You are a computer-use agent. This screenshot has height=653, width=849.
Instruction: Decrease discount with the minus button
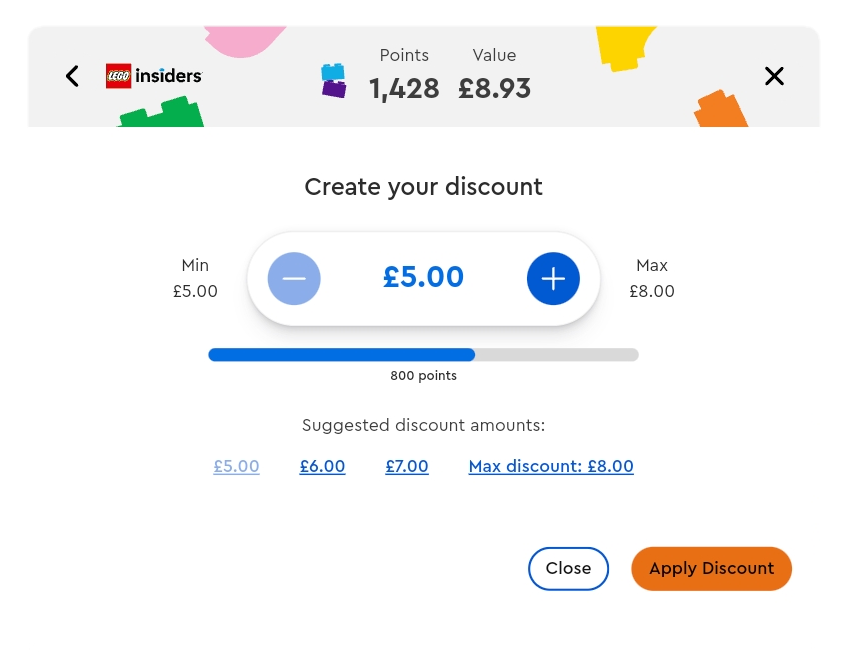point(294,278)
